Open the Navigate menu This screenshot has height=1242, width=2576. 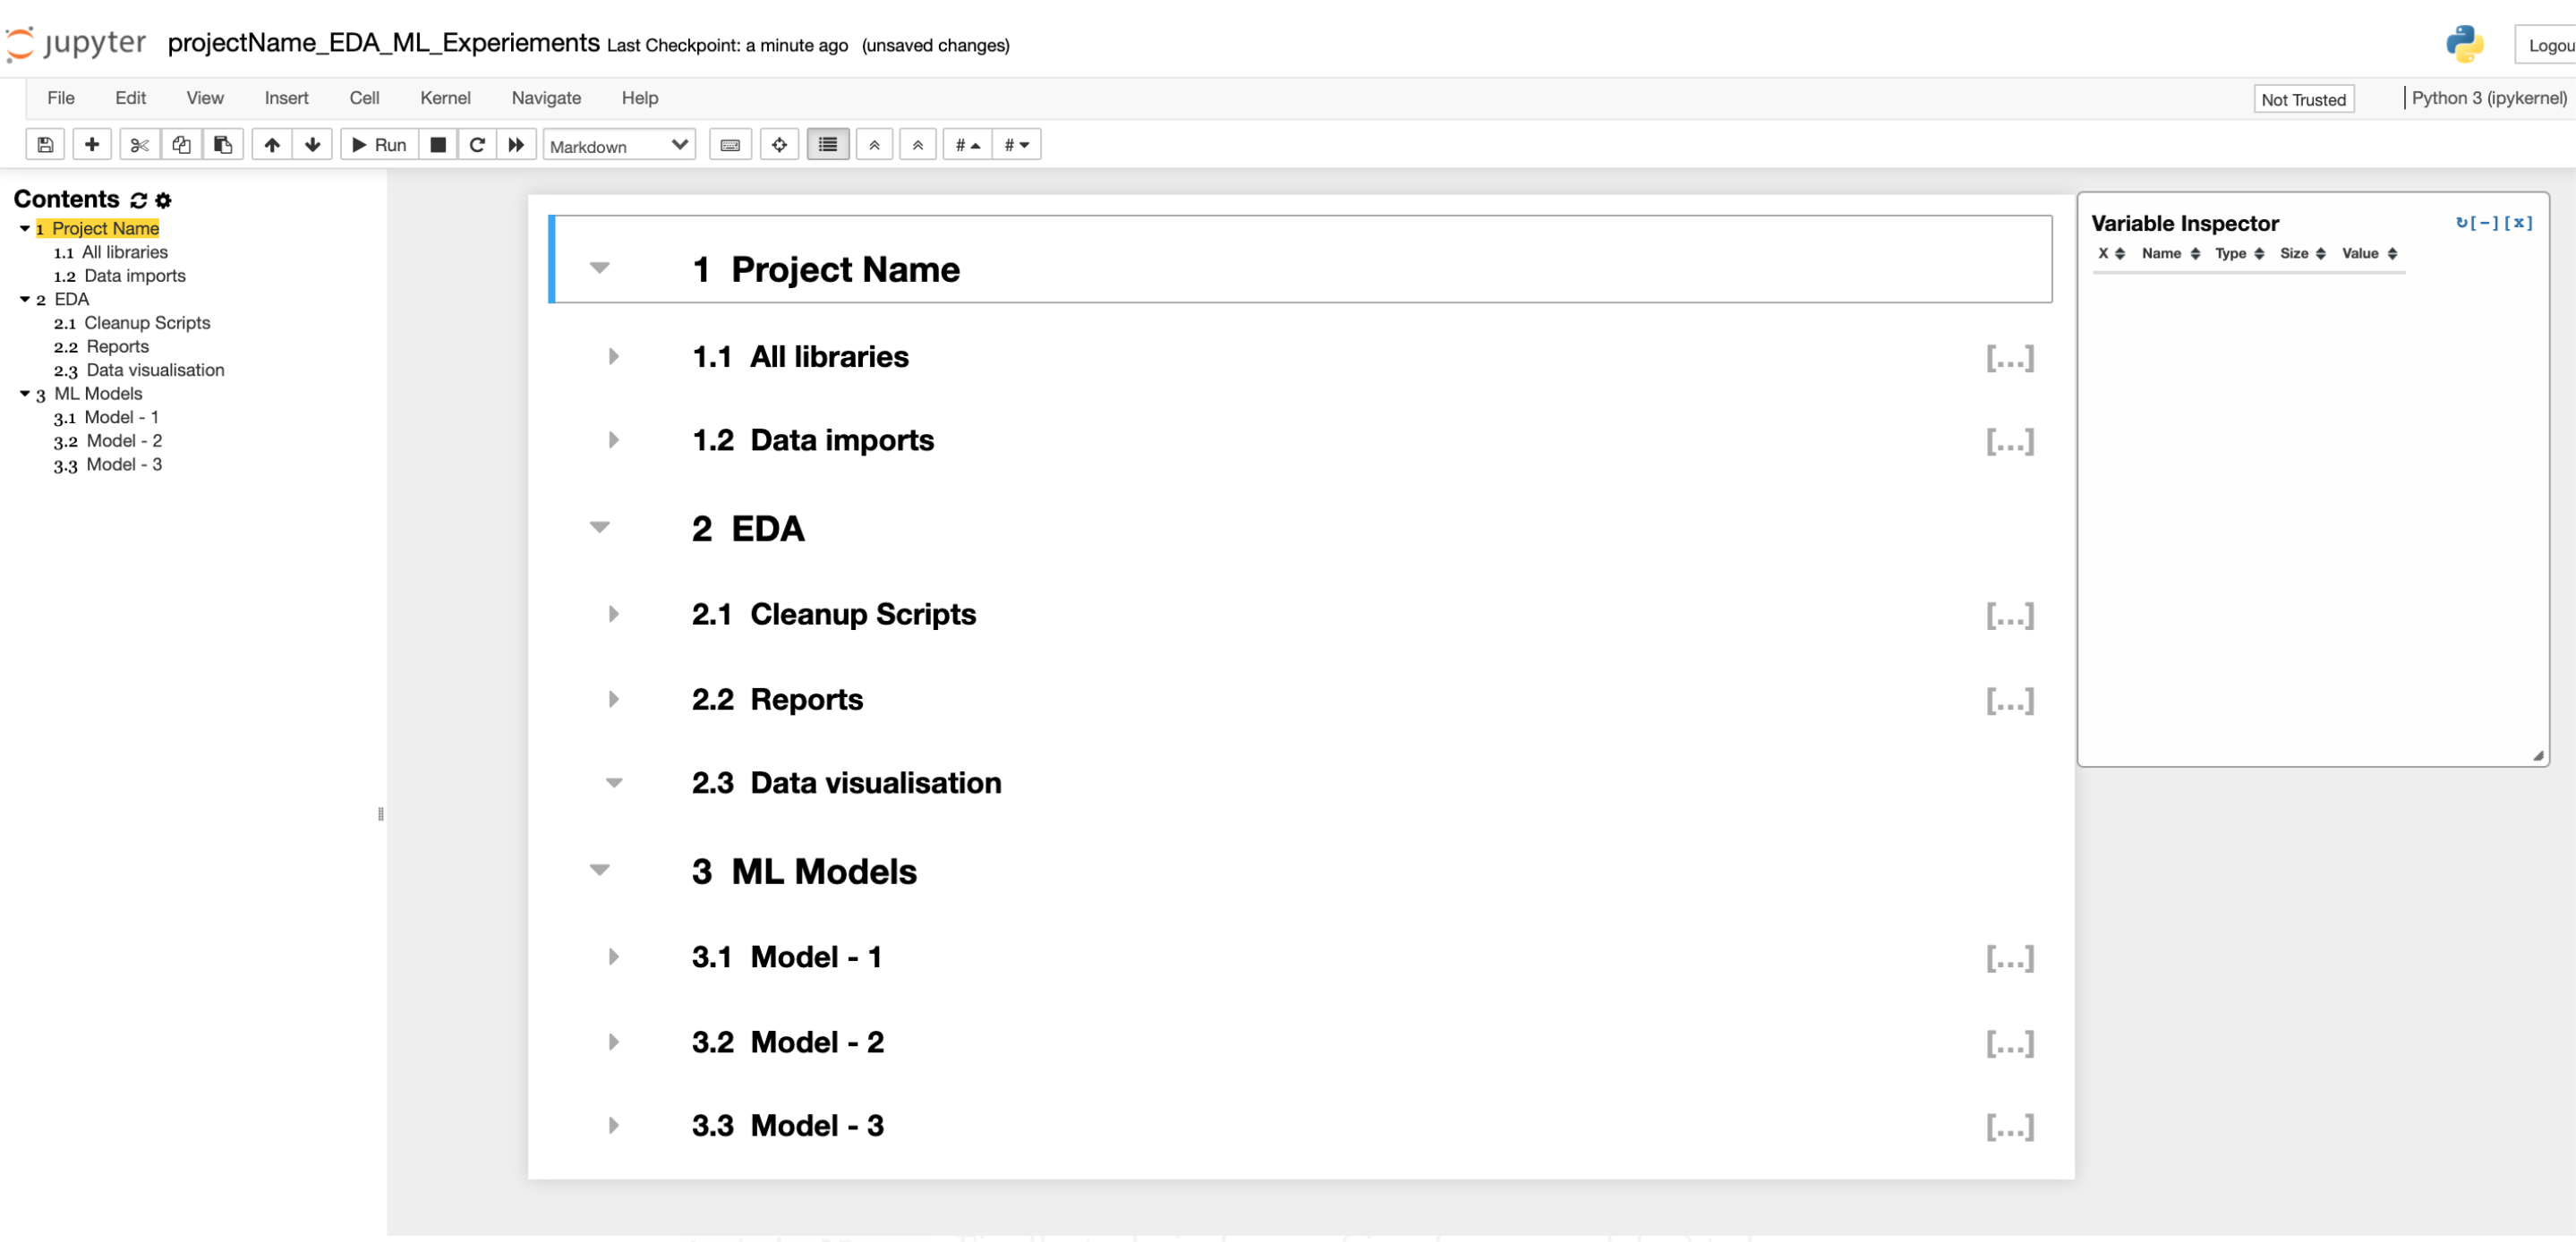[x=545, y=98]
